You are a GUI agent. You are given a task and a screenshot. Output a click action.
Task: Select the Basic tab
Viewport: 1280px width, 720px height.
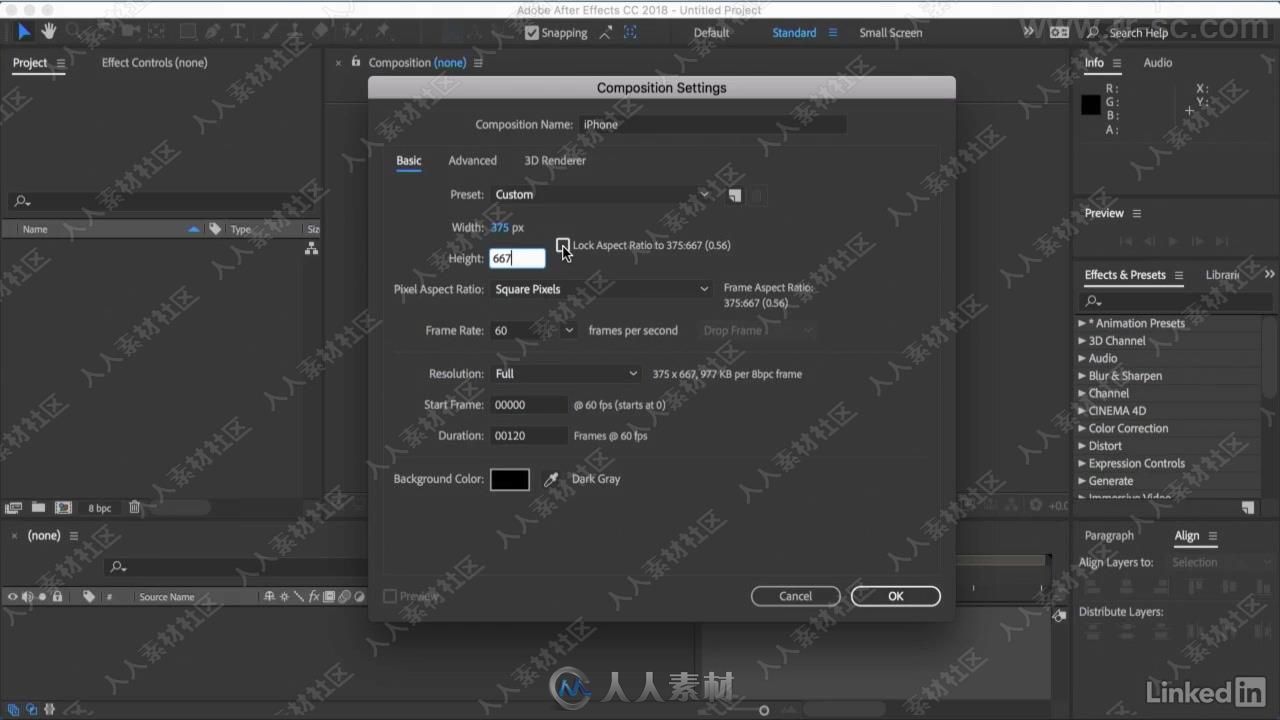409,160
